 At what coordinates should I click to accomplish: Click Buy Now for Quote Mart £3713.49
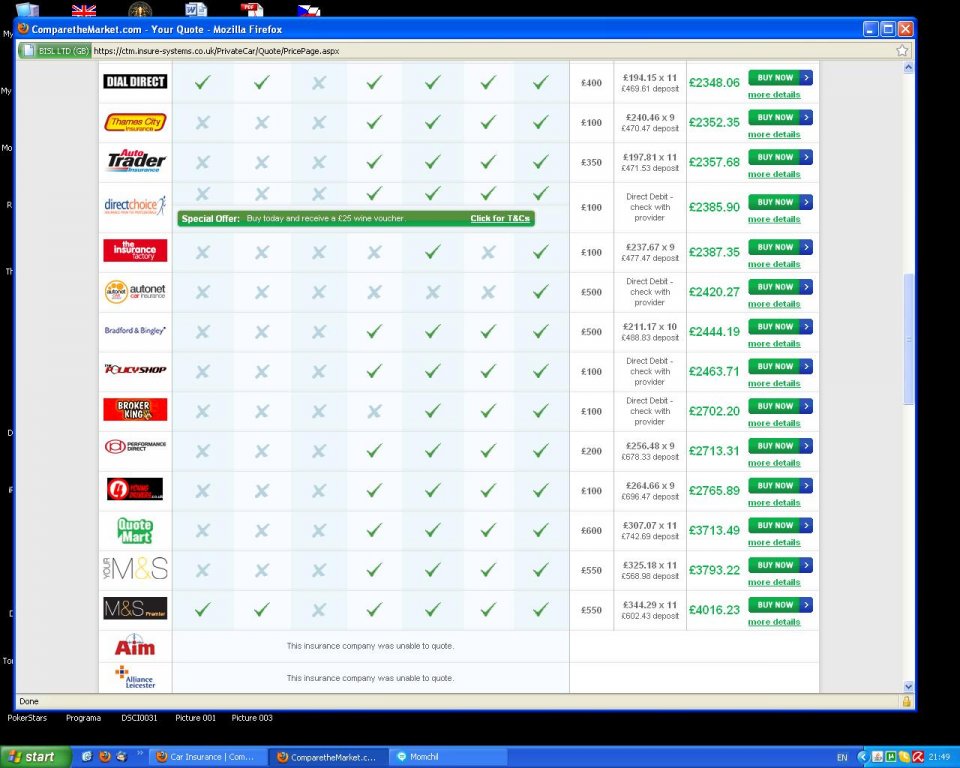(780, 525)
